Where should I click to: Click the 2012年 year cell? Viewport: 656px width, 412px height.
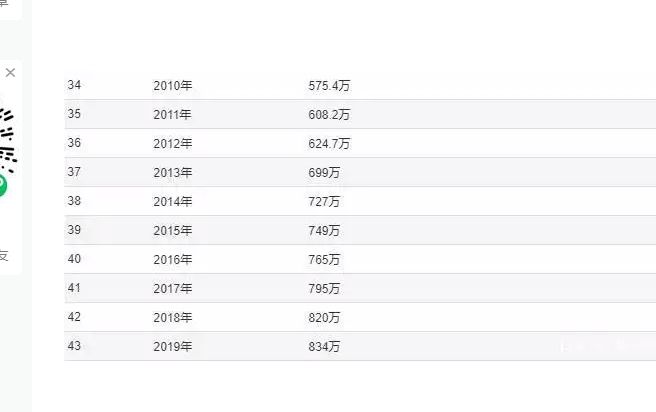coord(172,143)
